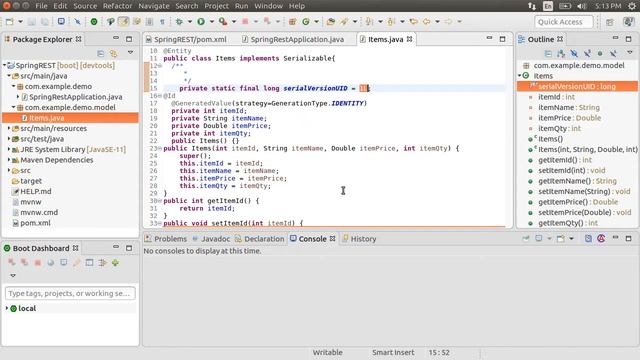Toggle Mark Occurrences highlighter in toolbar
This screenshot has width=640, height=360.
click(124, 22)
